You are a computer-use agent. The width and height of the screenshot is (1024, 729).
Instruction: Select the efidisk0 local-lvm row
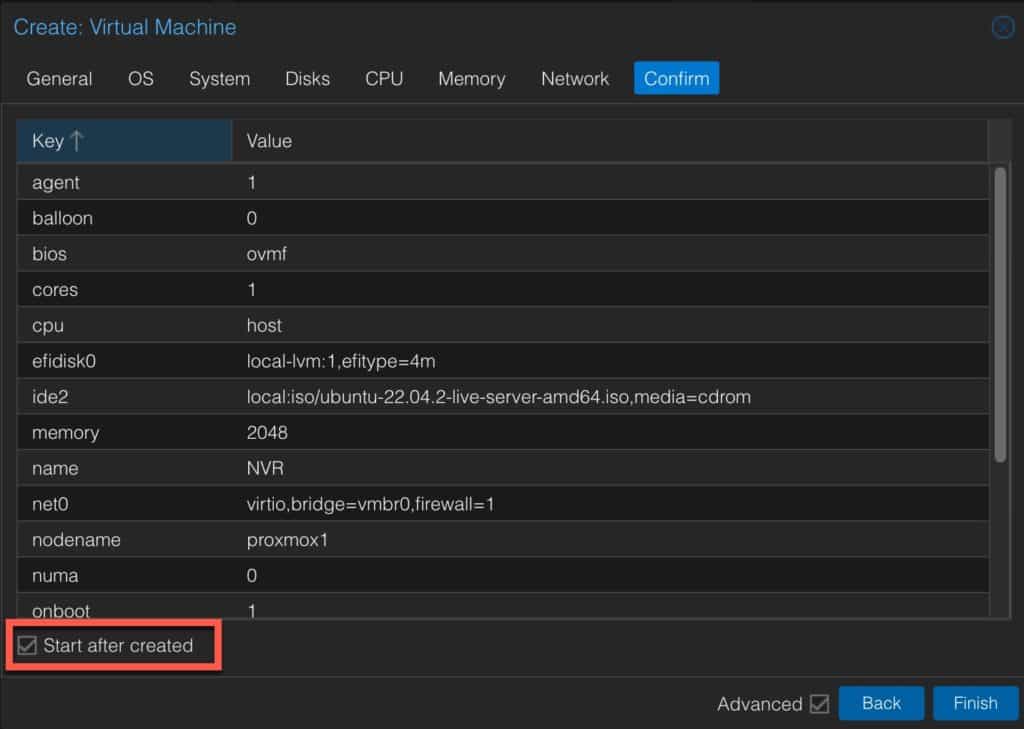502,361
